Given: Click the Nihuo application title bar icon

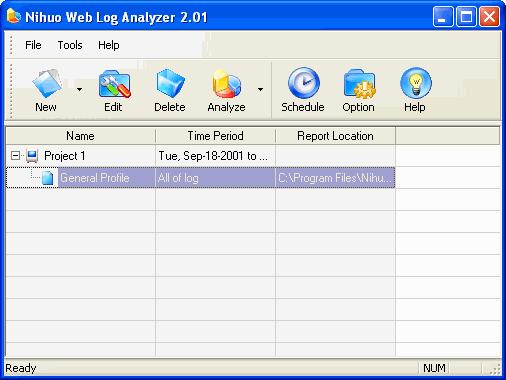Looking at the screenshot, I should pyautogui.click(x=13, y=16).
